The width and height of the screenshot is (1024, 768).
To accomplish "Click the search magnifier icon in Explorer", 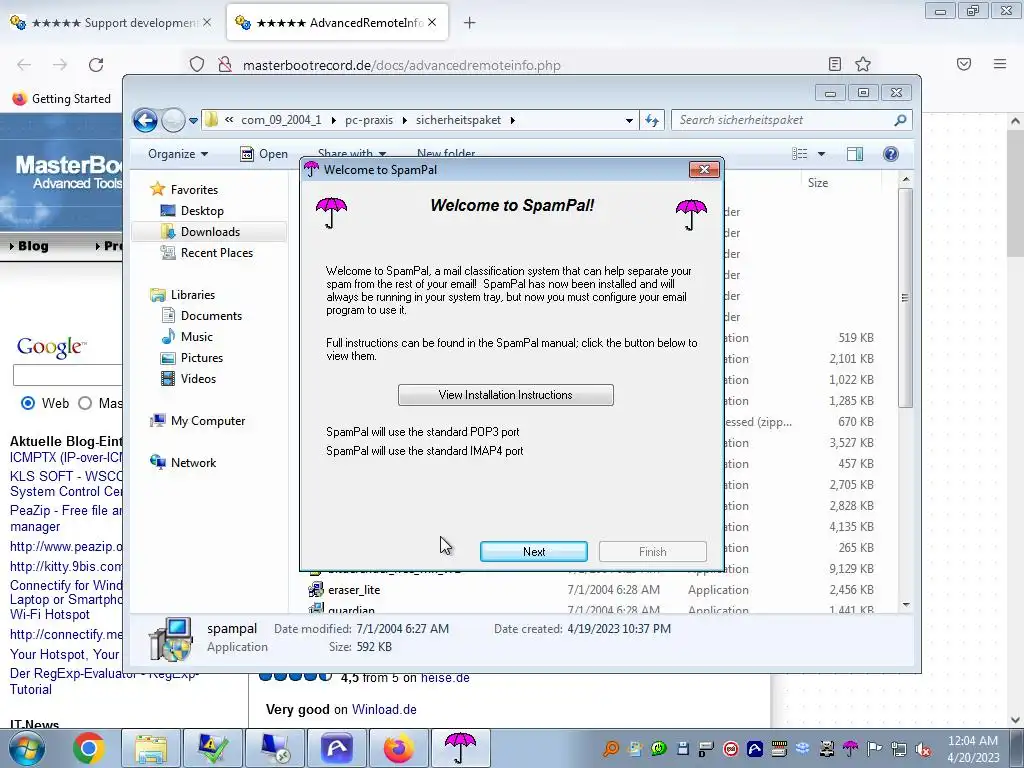I will [901, 120].
